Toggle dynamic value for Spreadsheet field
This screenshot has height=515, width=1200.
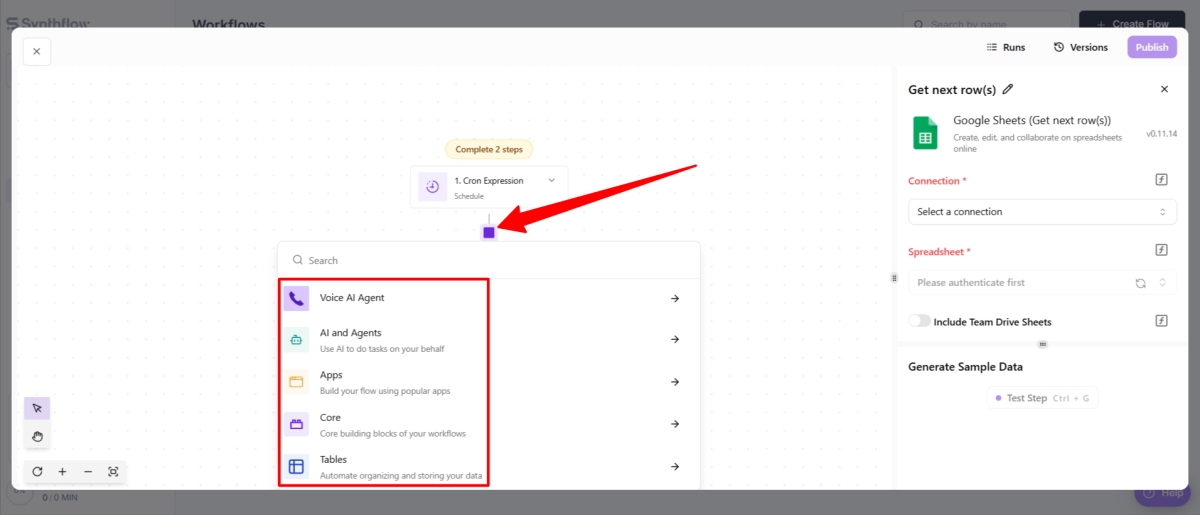click(1162, 250)
